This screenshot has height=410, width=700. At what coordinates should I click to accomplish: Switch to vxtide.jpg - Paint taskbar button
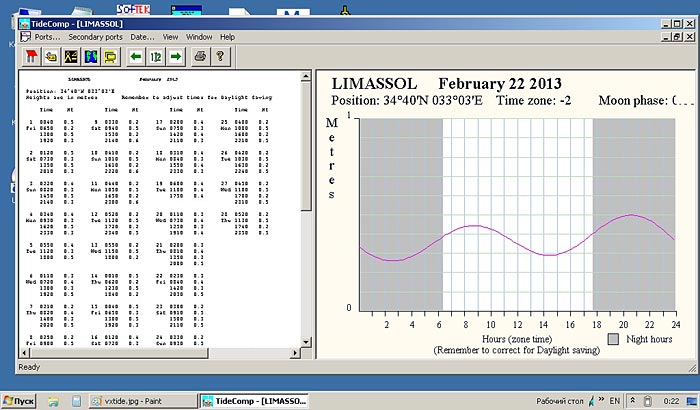(x=142, y=401)
